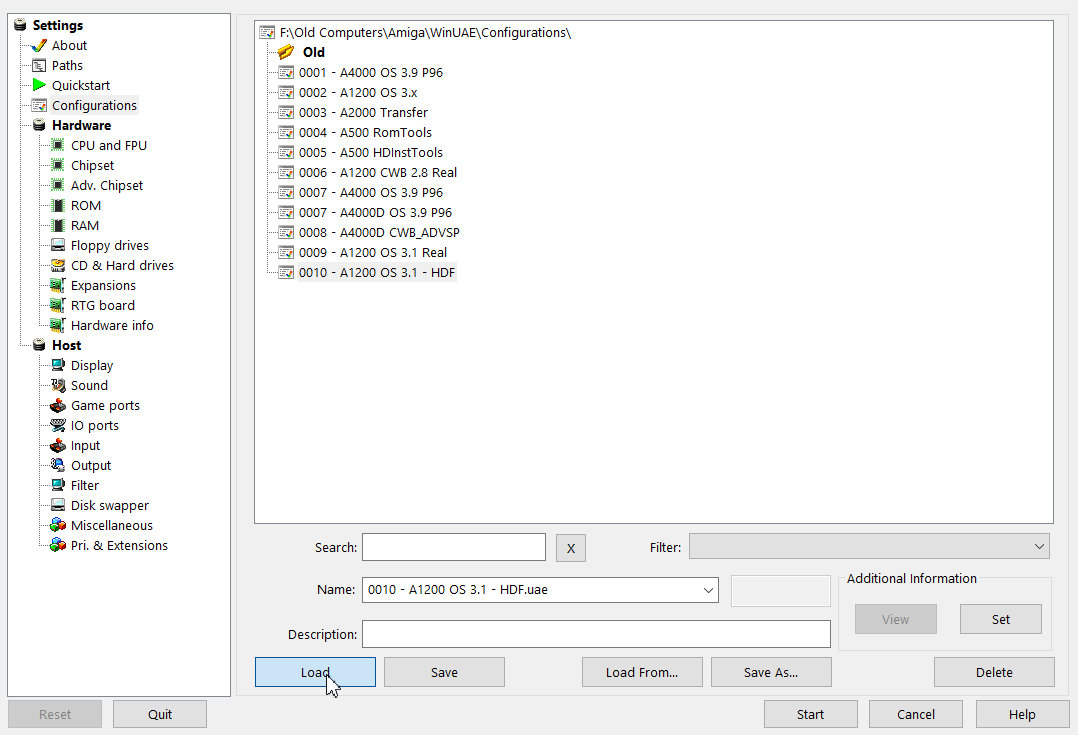Open the Pri. & Extensions icon

[x=58, y=545]
